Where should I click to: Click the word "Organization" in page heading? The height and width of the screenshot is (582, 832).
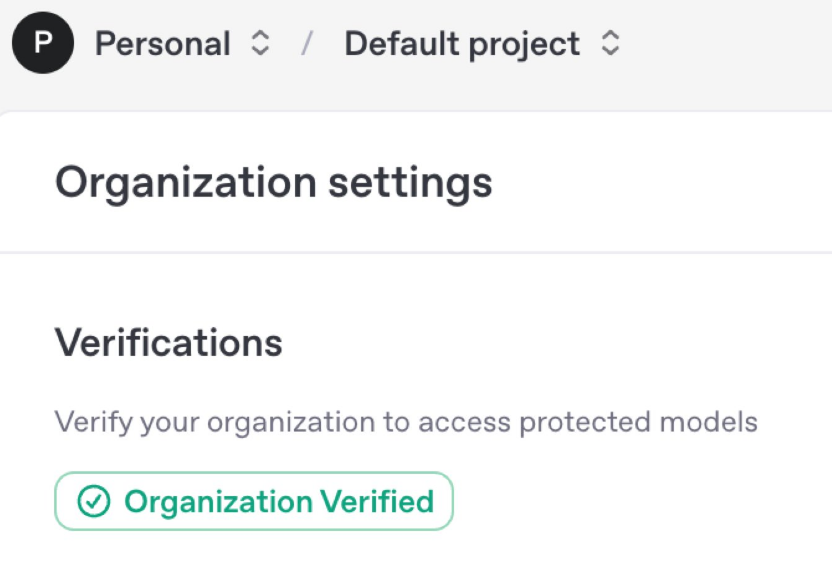pyautogui.click(x=186, y=184)
